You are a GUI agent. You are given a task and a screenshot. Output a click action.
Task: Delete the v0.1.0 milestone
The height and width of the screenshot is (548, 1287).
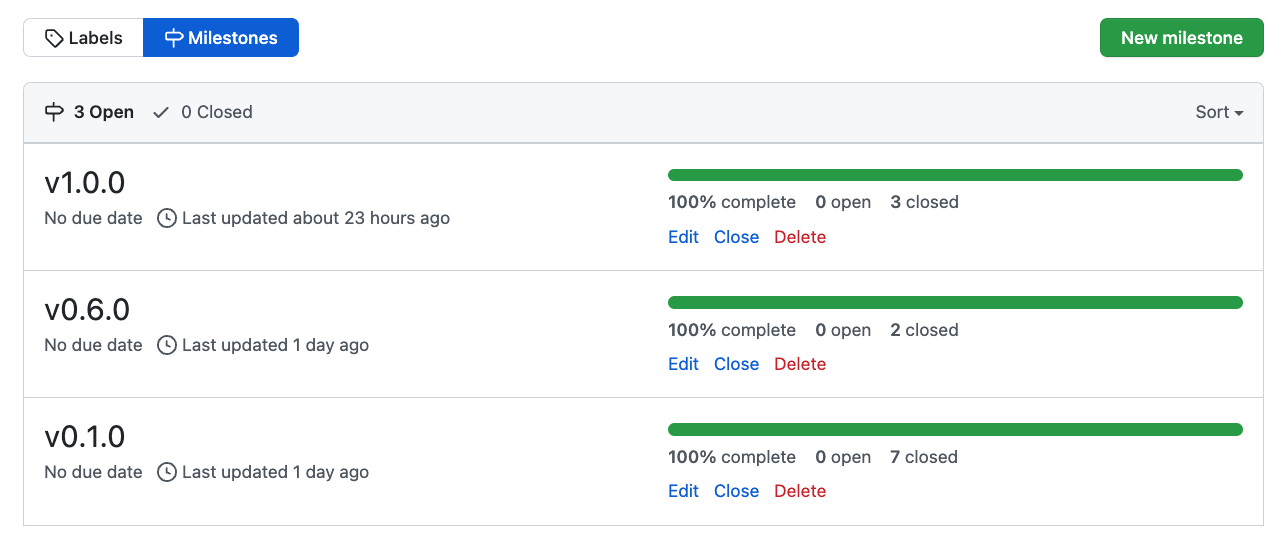coord(800,491)
